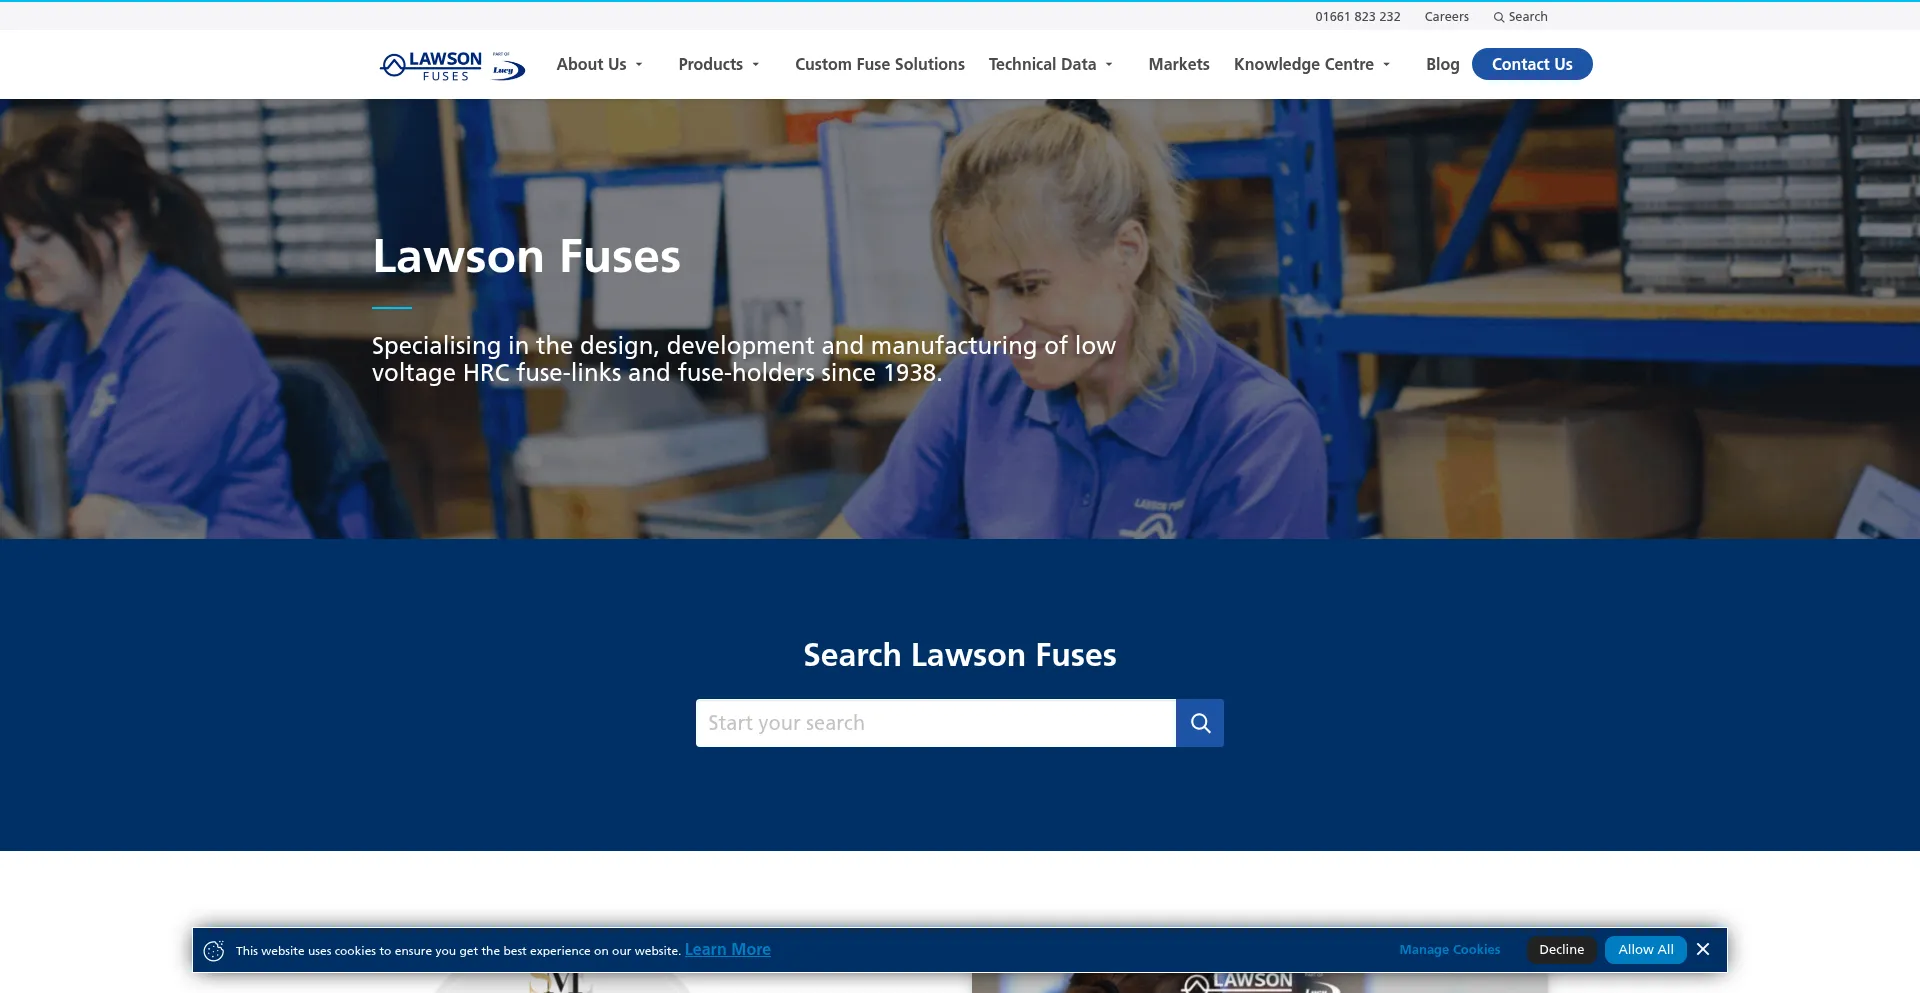Open the Knowledge Centre menu
1920x993 pixels.
point(1304,64)
